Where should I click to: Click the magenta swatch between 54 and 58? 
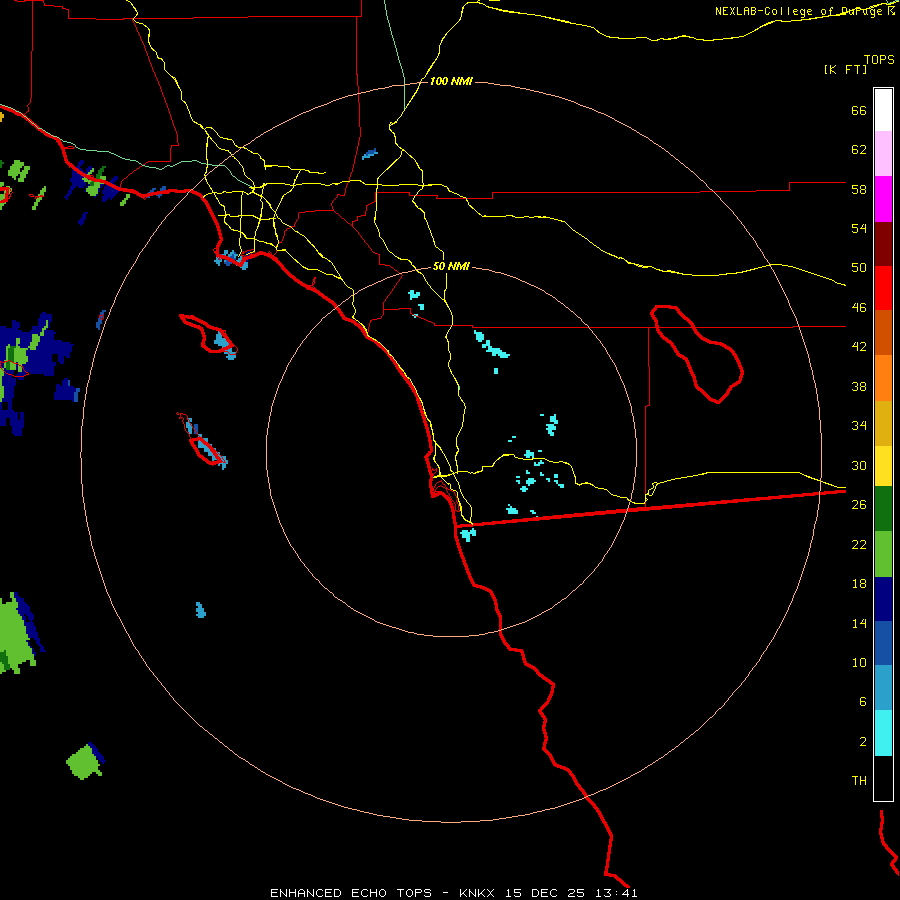coord(883,199)
